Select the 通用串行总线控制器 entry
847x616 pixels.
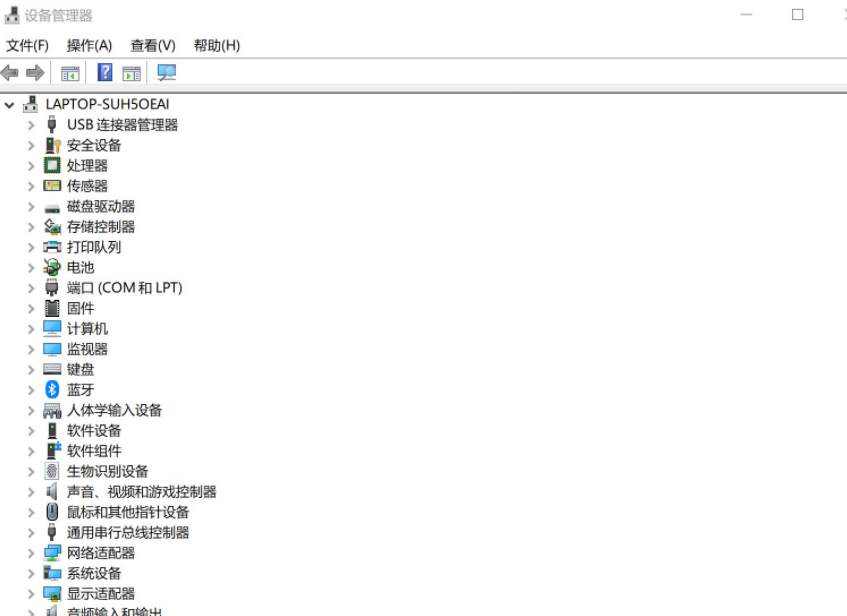click(x=128, y=533)
